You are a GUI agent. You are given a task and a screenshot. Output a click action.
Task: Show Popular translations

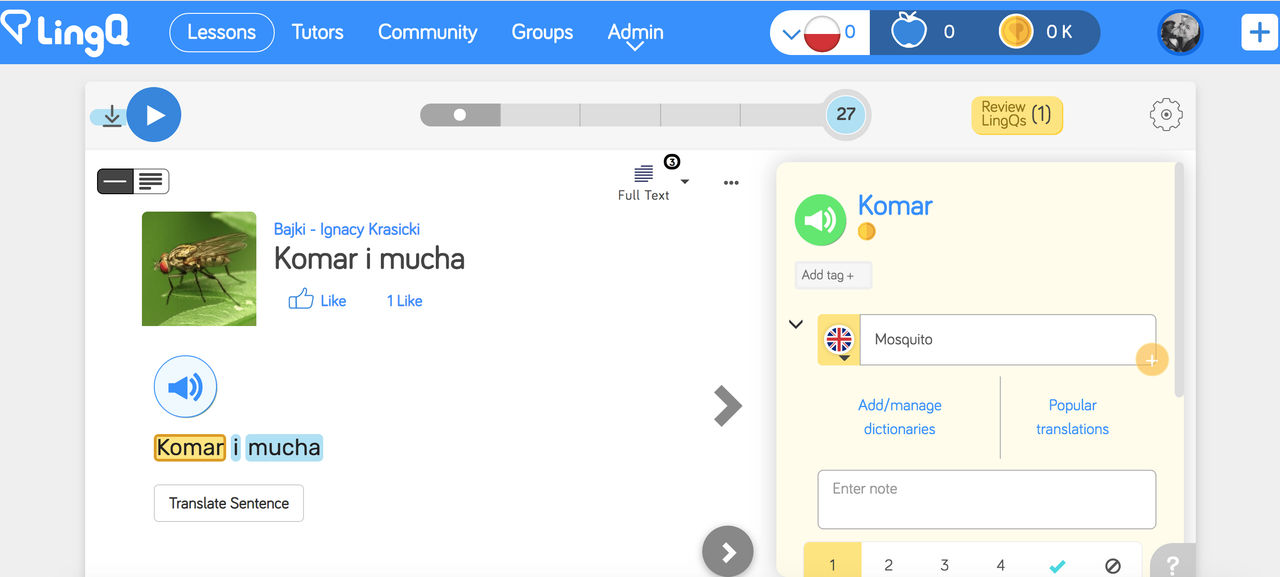tap(1072, 417)
